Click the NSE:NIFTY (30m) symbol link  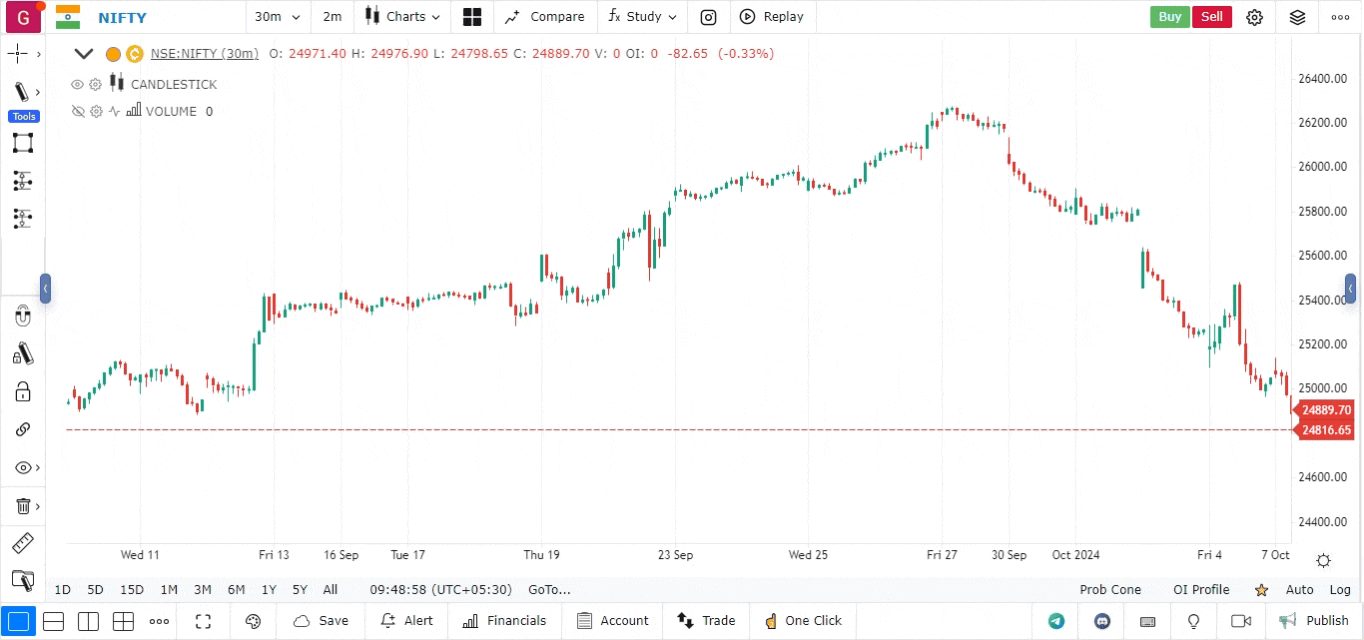coord(204,54)
